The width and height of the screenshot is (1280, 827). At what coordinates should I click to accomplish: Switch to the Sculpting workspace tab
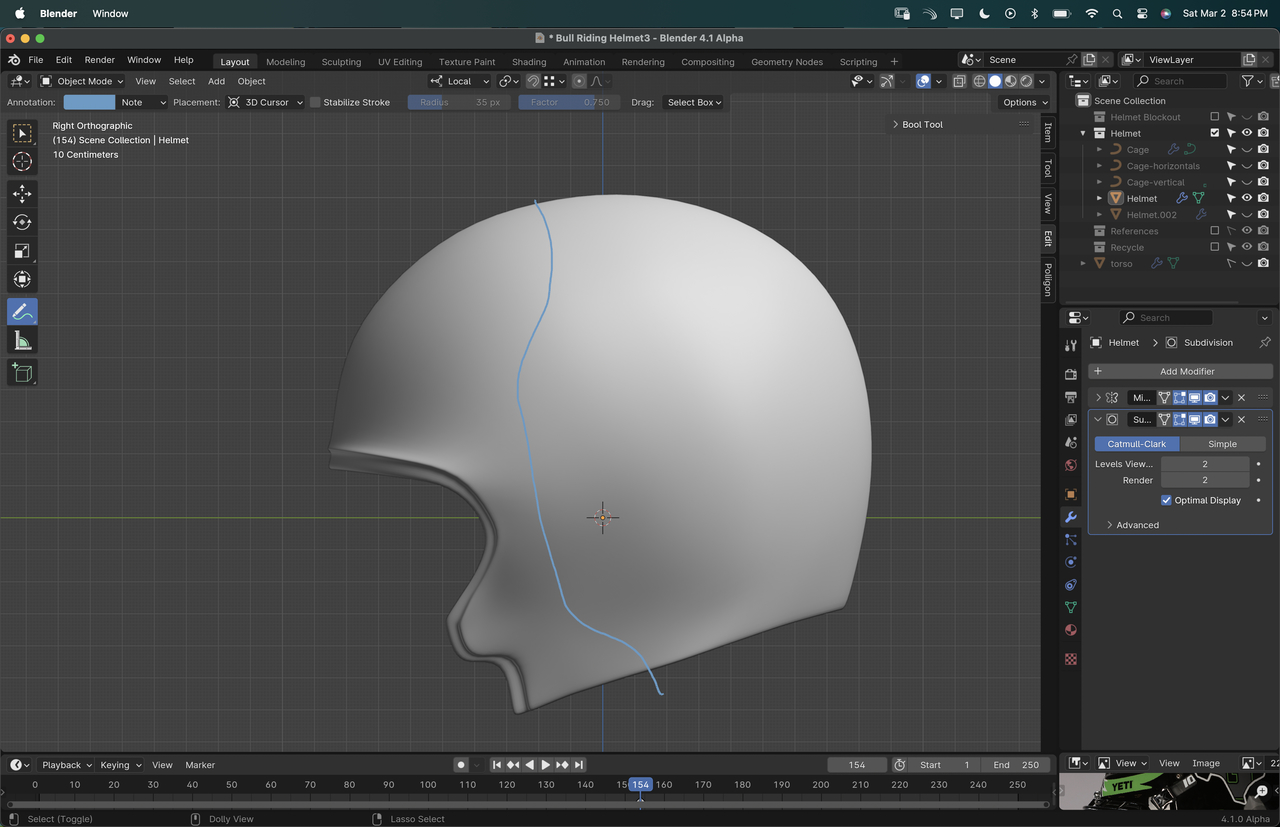(x=341, y=62)
